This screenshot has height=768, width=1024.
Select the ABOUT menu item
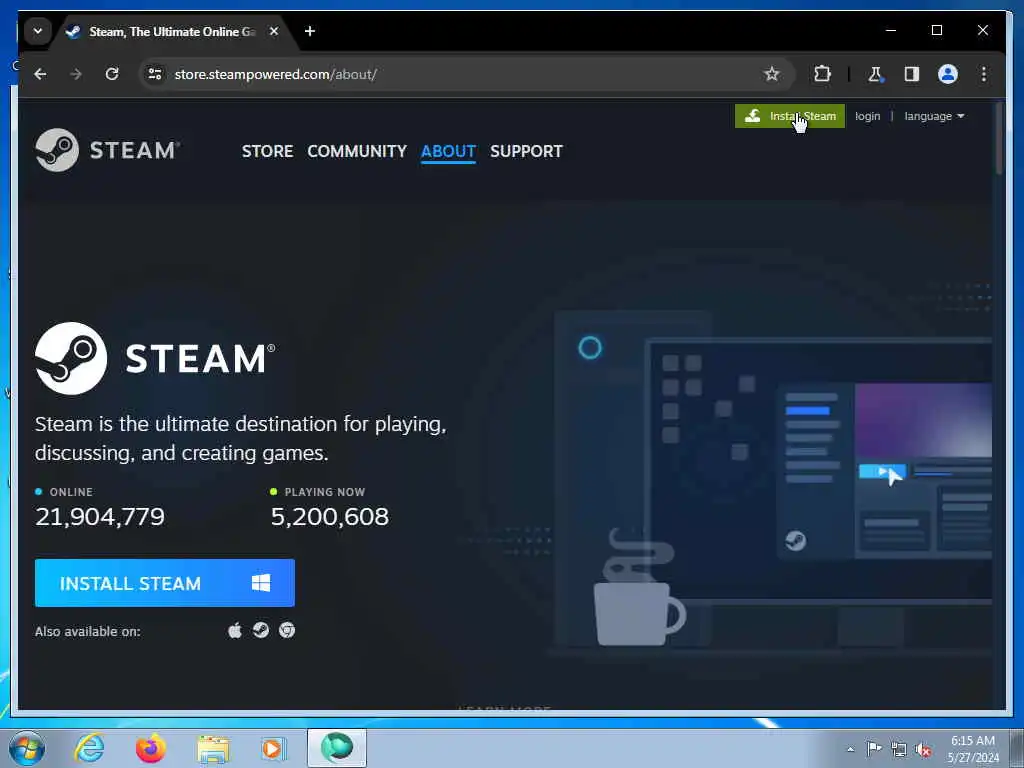[x=448, y=151]
